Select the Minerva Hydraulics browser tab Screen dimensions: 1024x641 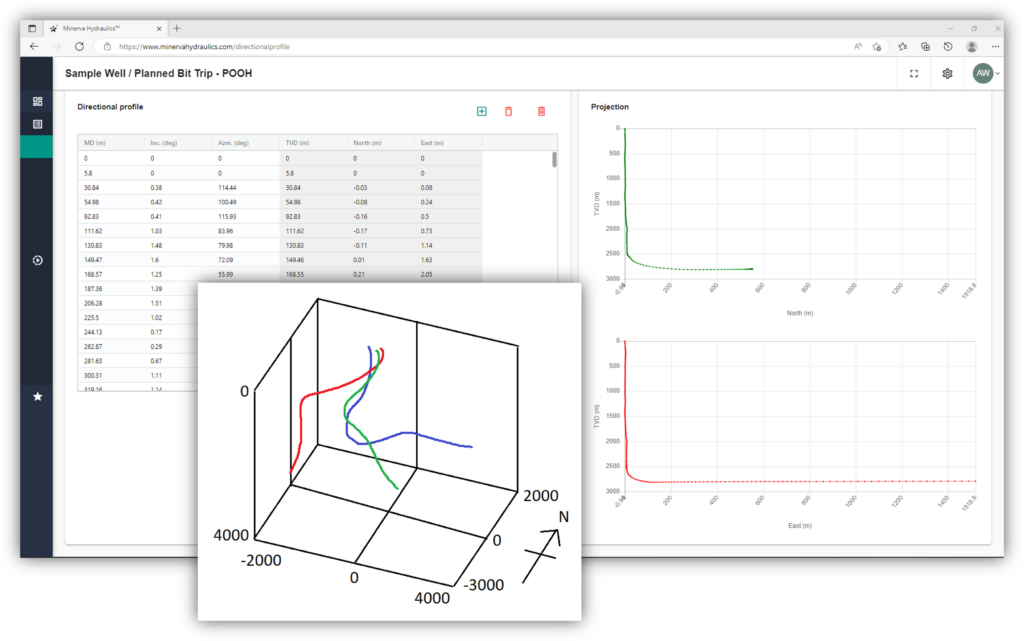[104, 29]
